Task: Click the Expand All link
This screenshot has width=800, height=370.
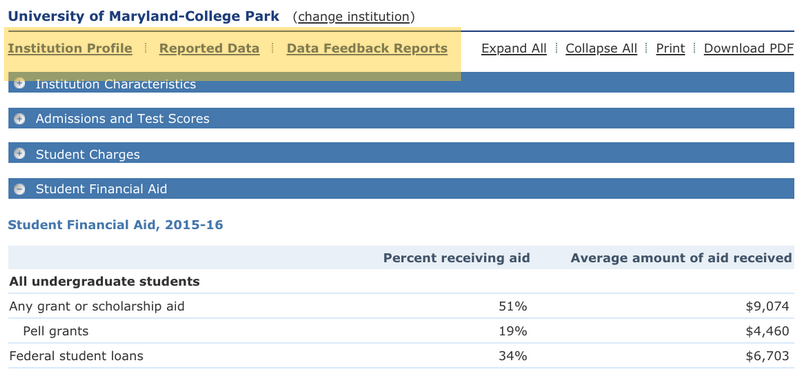Action: pyautogui.click(x=514, y=48)
